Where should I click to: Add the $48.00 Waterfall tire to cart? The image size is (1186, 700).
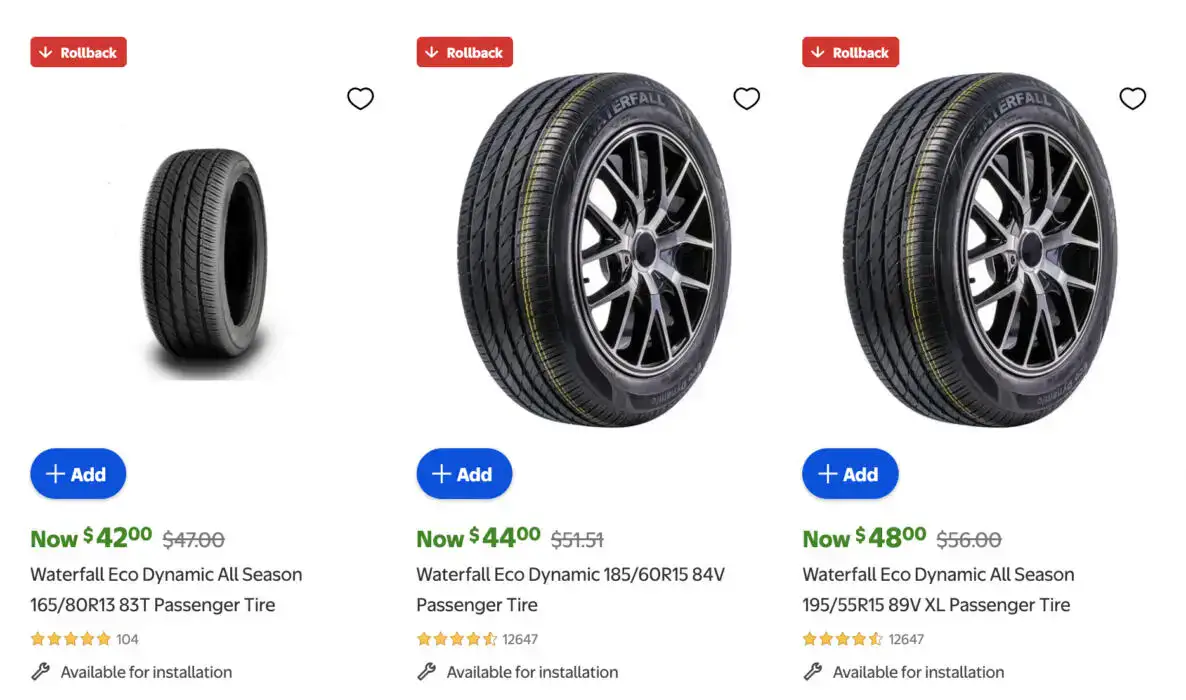click(850, 474)
